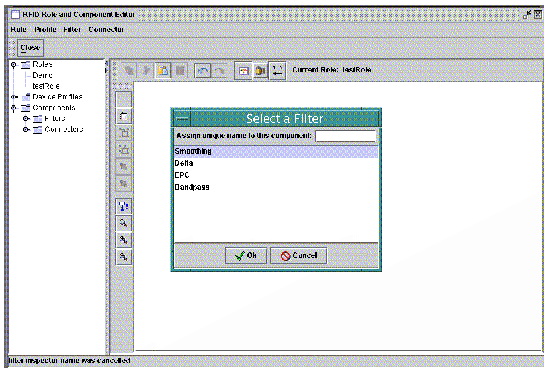549x374 pixels.
Task: Open the Profile menu
Action: click(46, 29)
